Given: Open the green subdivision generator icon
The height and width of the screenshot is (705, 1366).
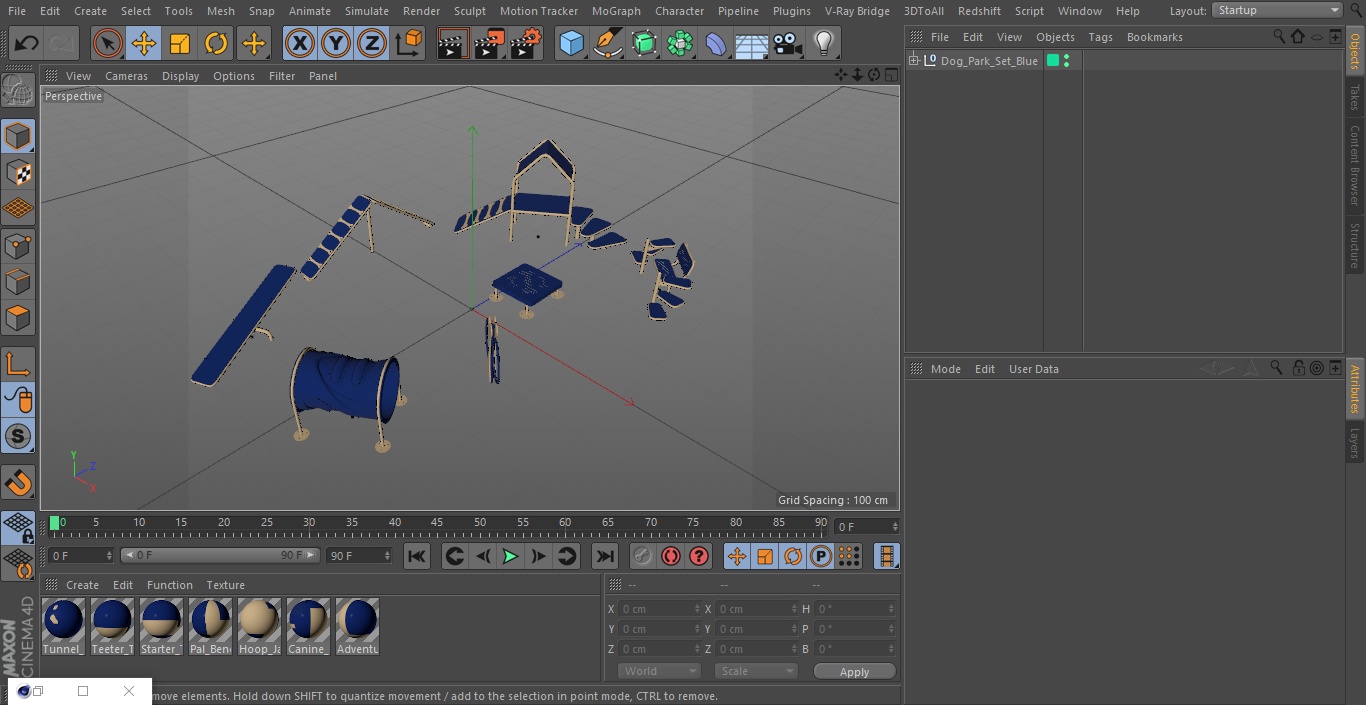Looking at the screenshot, I should (x=644, y=43).
